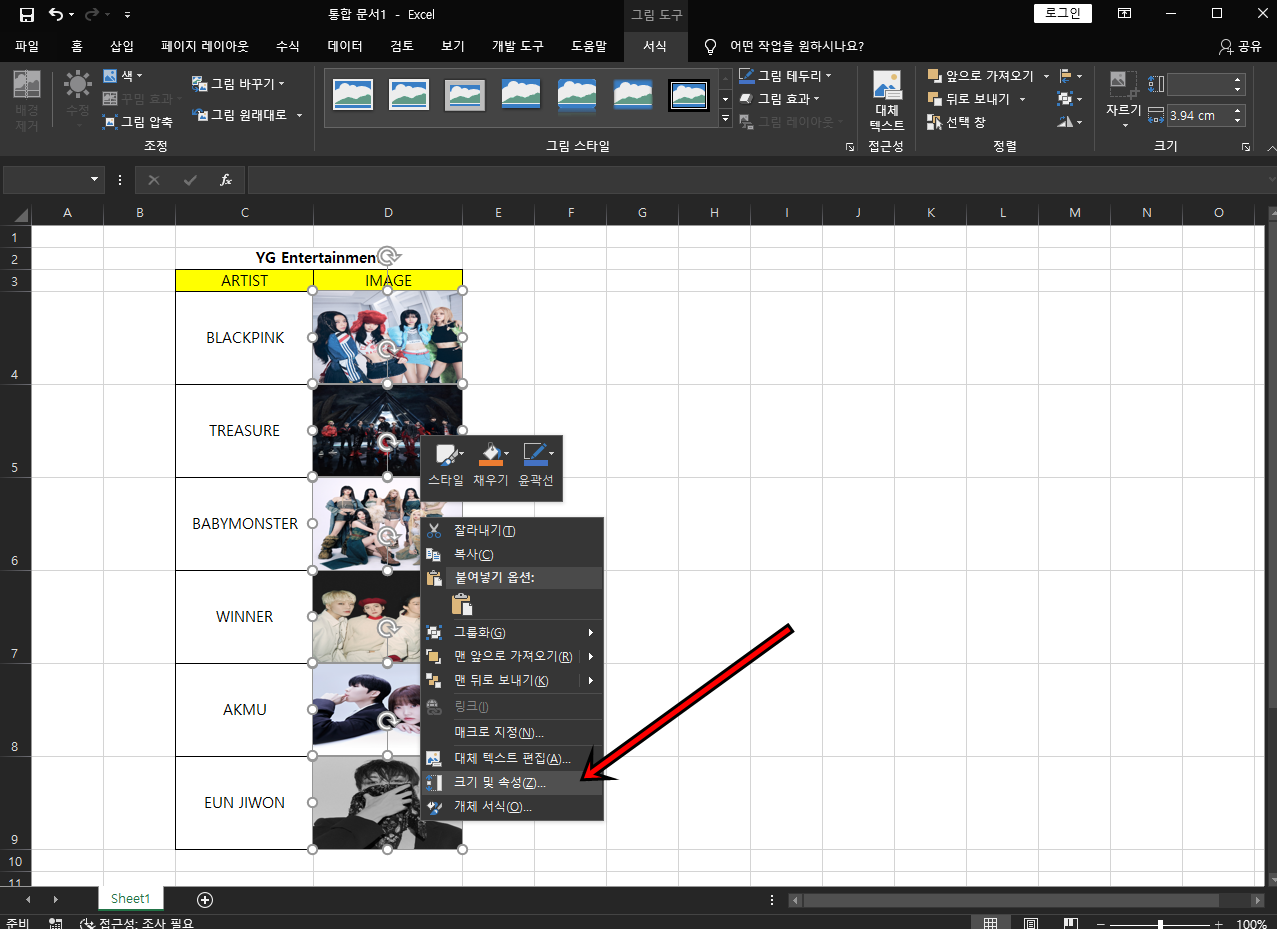Open the 그림 효과 effects dropdown

(x=778, y=98)
